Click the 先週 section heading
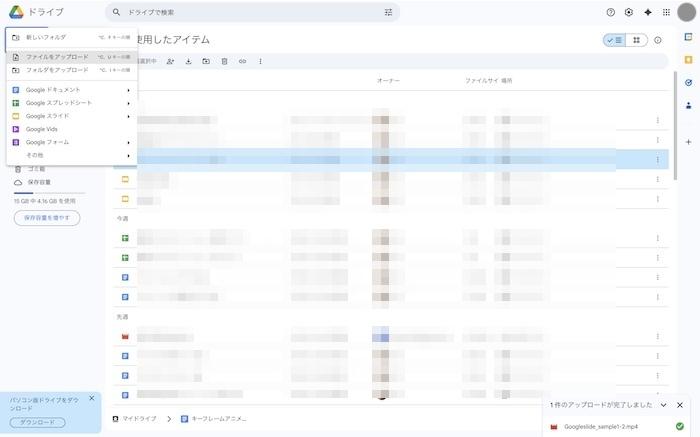Viewport: 700px width, 437px height. coord(122,317)
